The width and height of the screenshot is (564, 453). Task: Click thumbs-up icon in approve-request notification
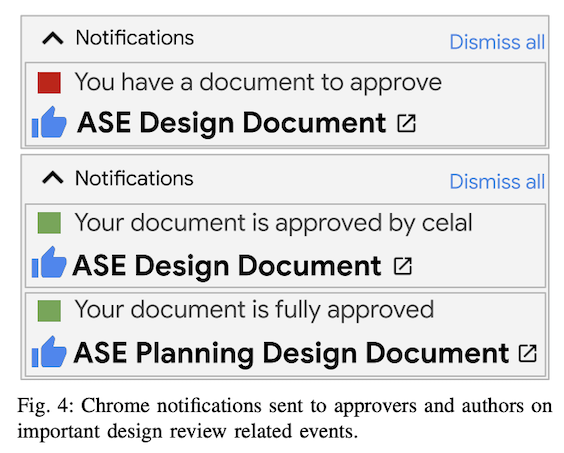pyautogui.click(x=49, y=122)
